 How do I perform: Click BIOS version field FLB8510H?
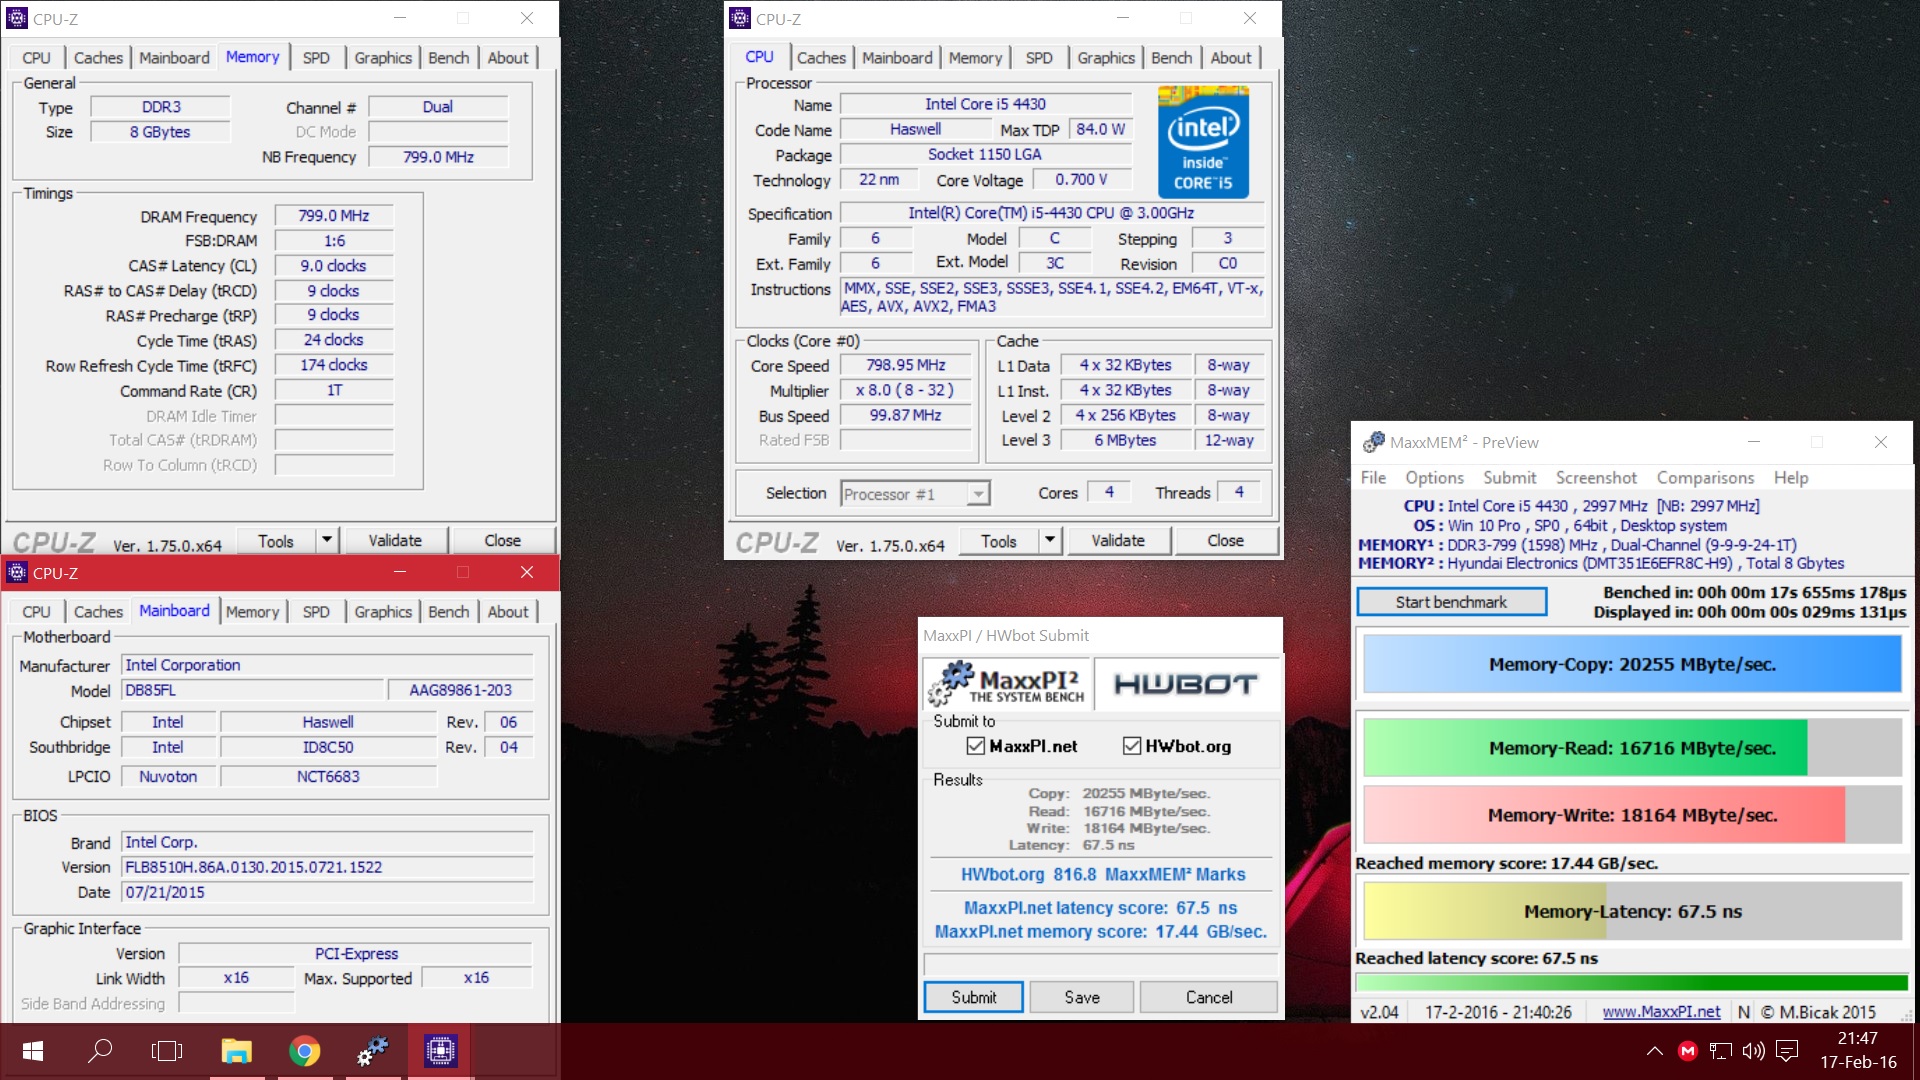tap(328, 867)
